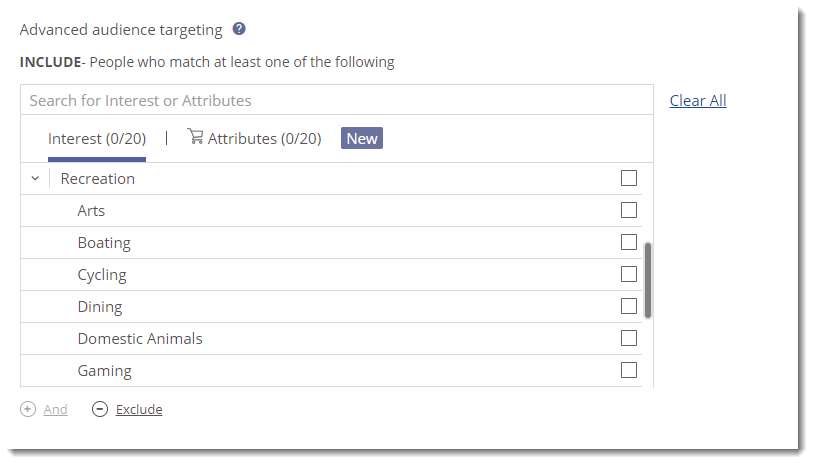Collapse the Recreation category chevron
This screenshot has height=464, width=813.
click(35, 179)
